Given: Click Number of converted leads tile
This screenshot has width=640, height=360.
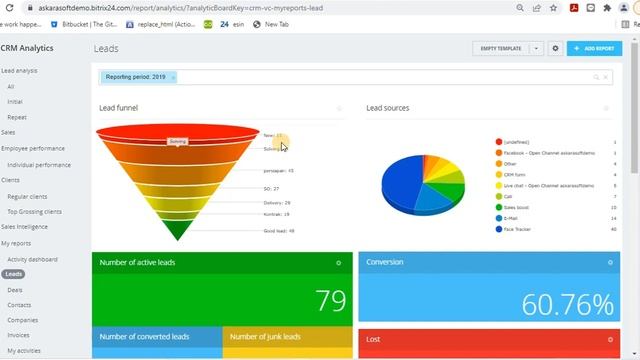Looking at the screenshot, I should tap(157, 343).
